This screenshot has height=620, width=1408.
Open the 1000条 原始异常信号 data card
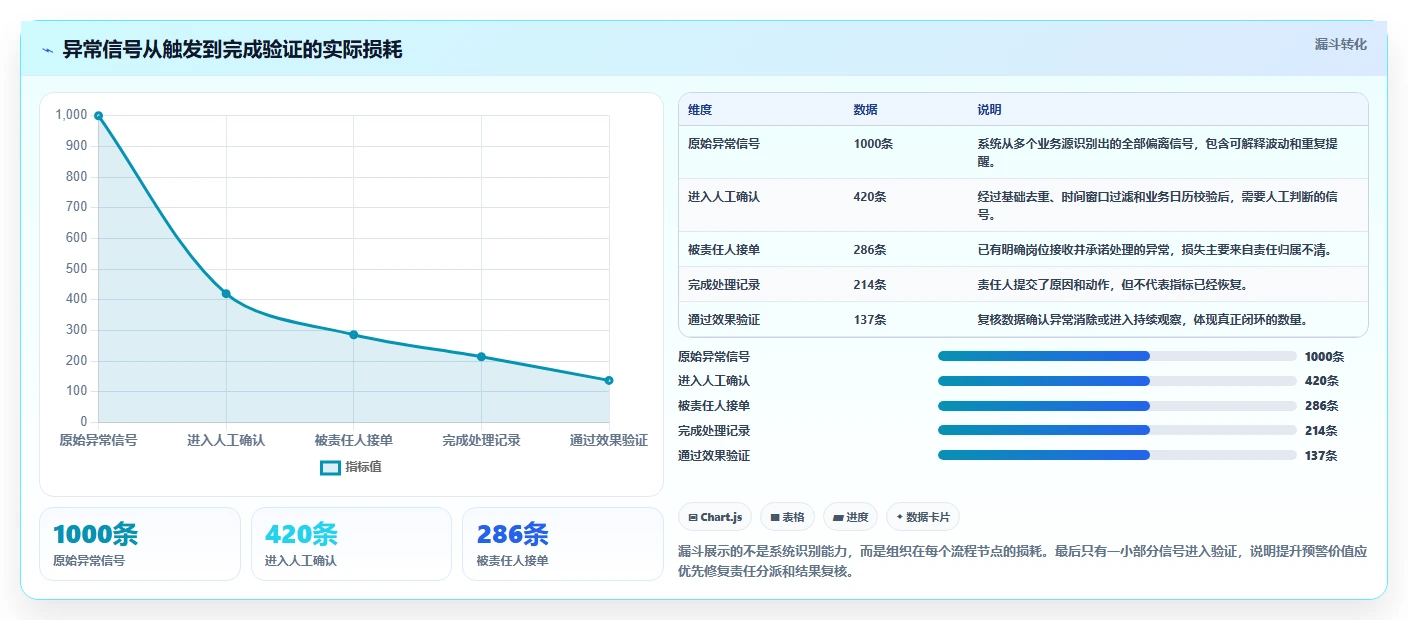tap(140, 544)
